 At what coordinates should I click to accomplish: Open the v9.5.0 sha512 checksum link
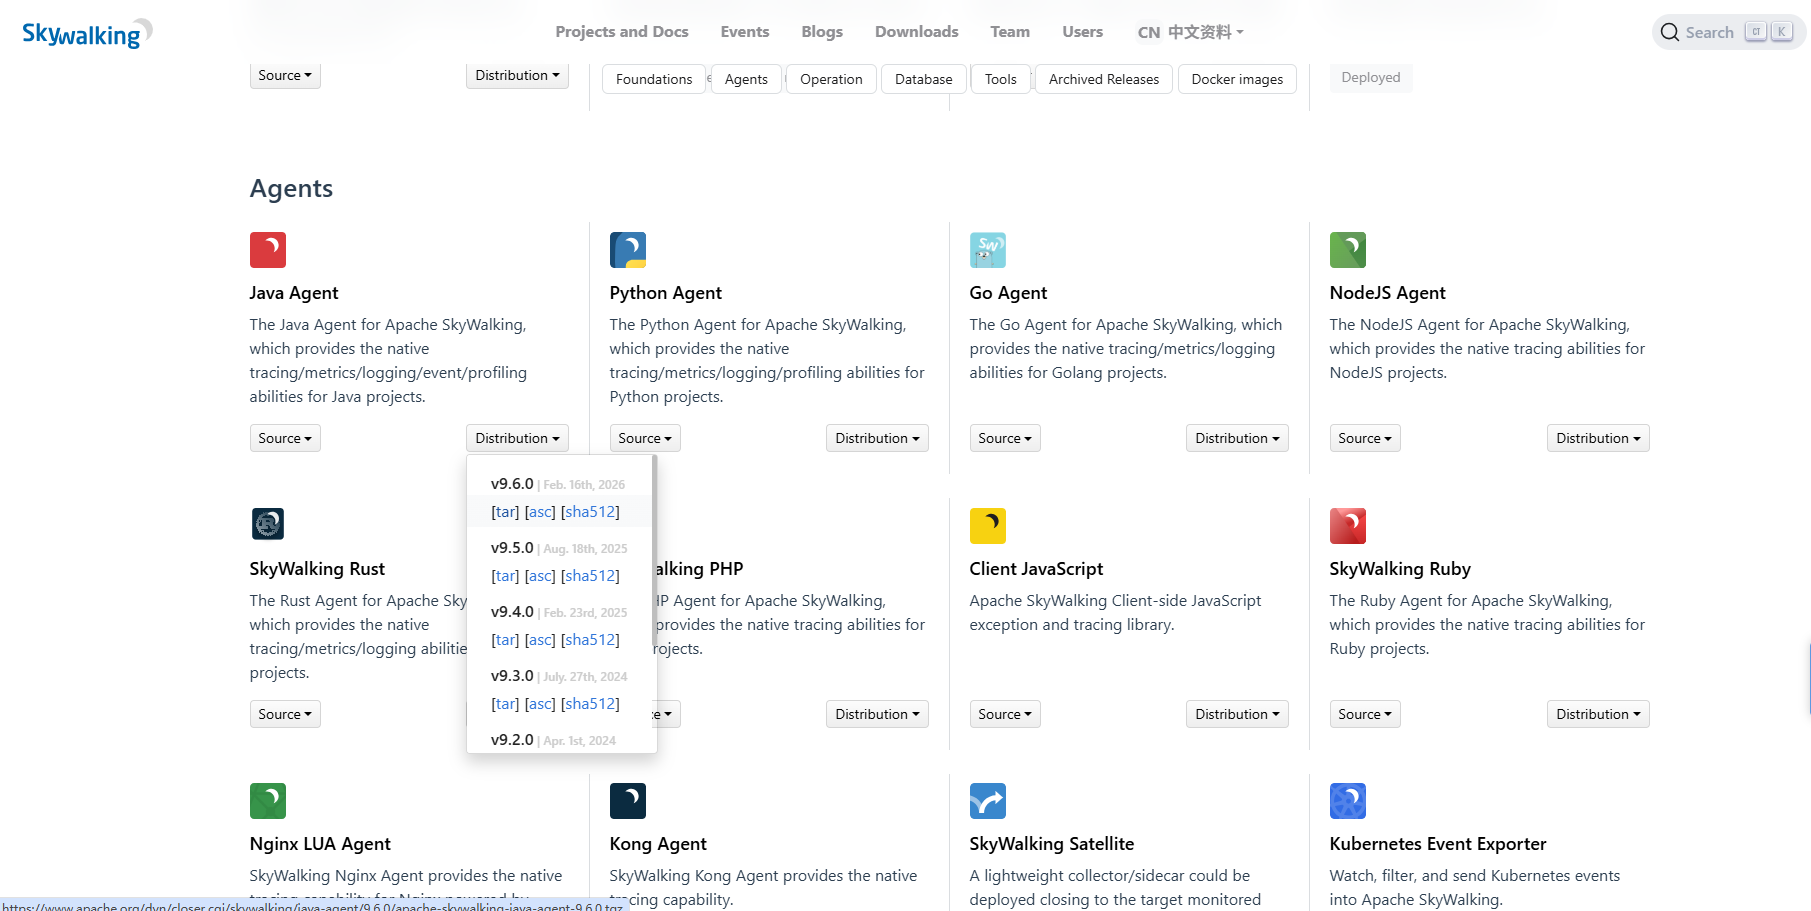[x=590, y=576]
